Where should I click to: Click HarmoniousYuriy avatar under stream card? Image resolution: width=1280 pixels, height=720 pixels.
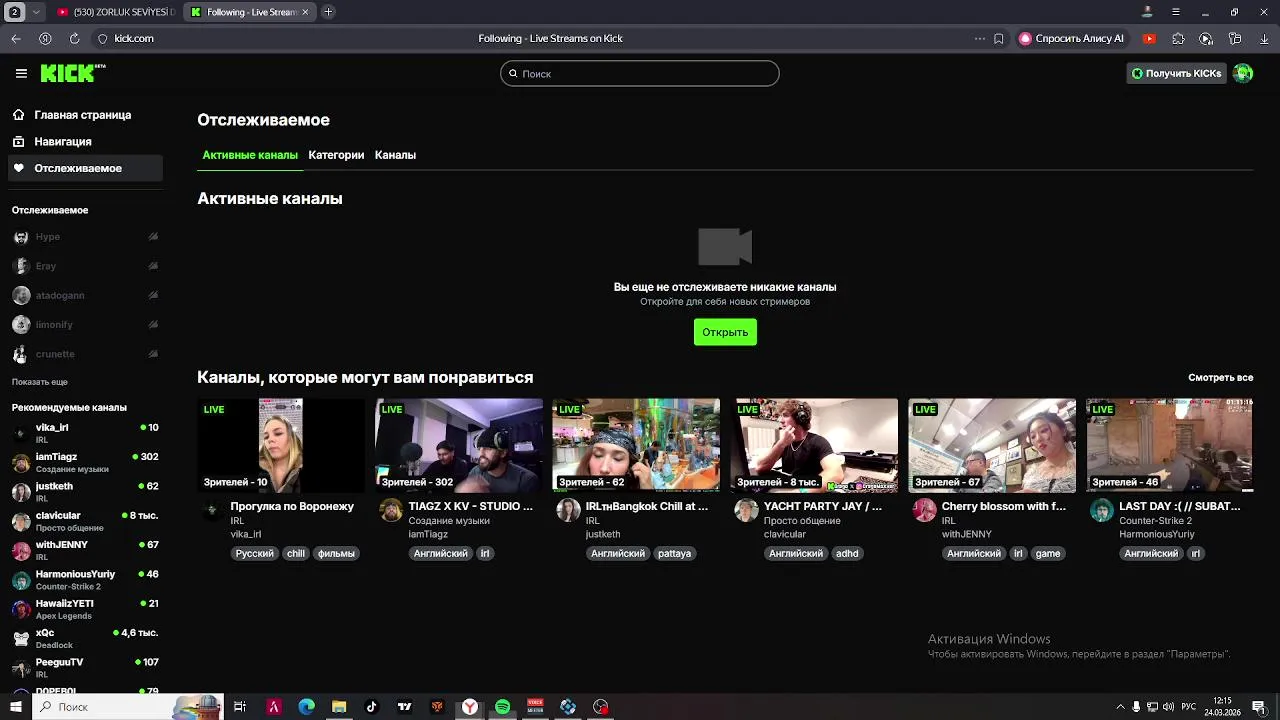[1102, 510]
